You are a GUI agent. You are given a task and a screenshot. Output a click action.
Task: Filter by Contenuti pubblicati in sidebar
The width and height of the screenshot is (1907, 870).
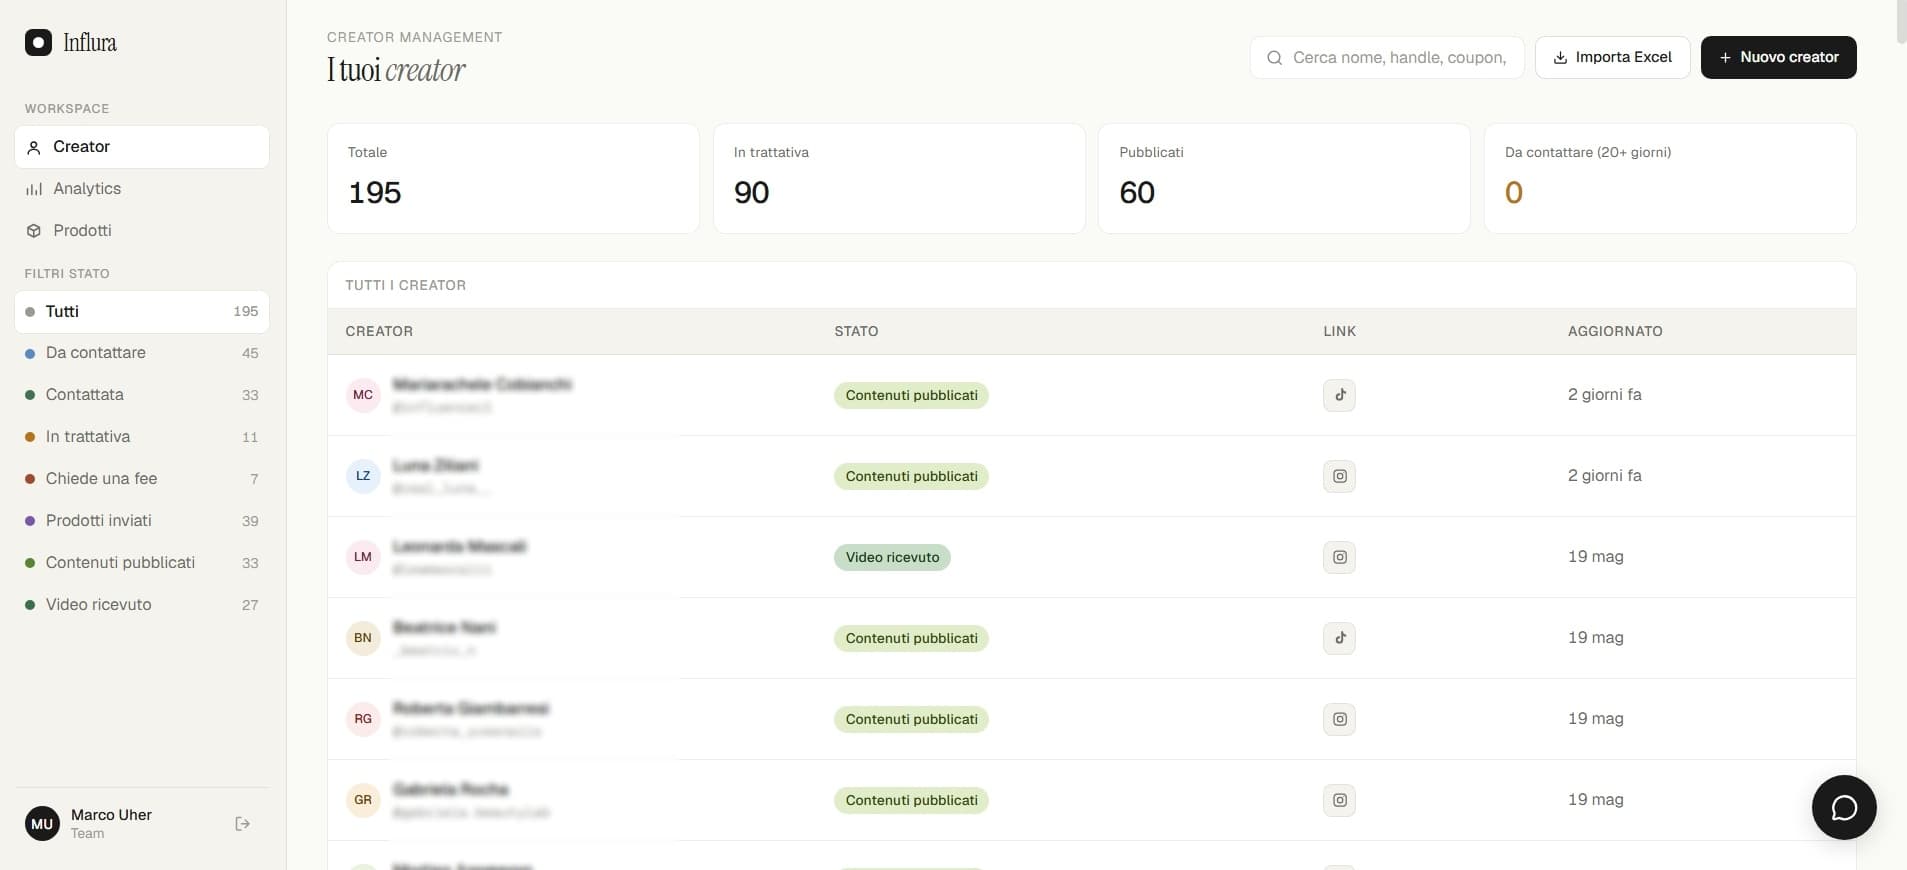tap(142, 563)
